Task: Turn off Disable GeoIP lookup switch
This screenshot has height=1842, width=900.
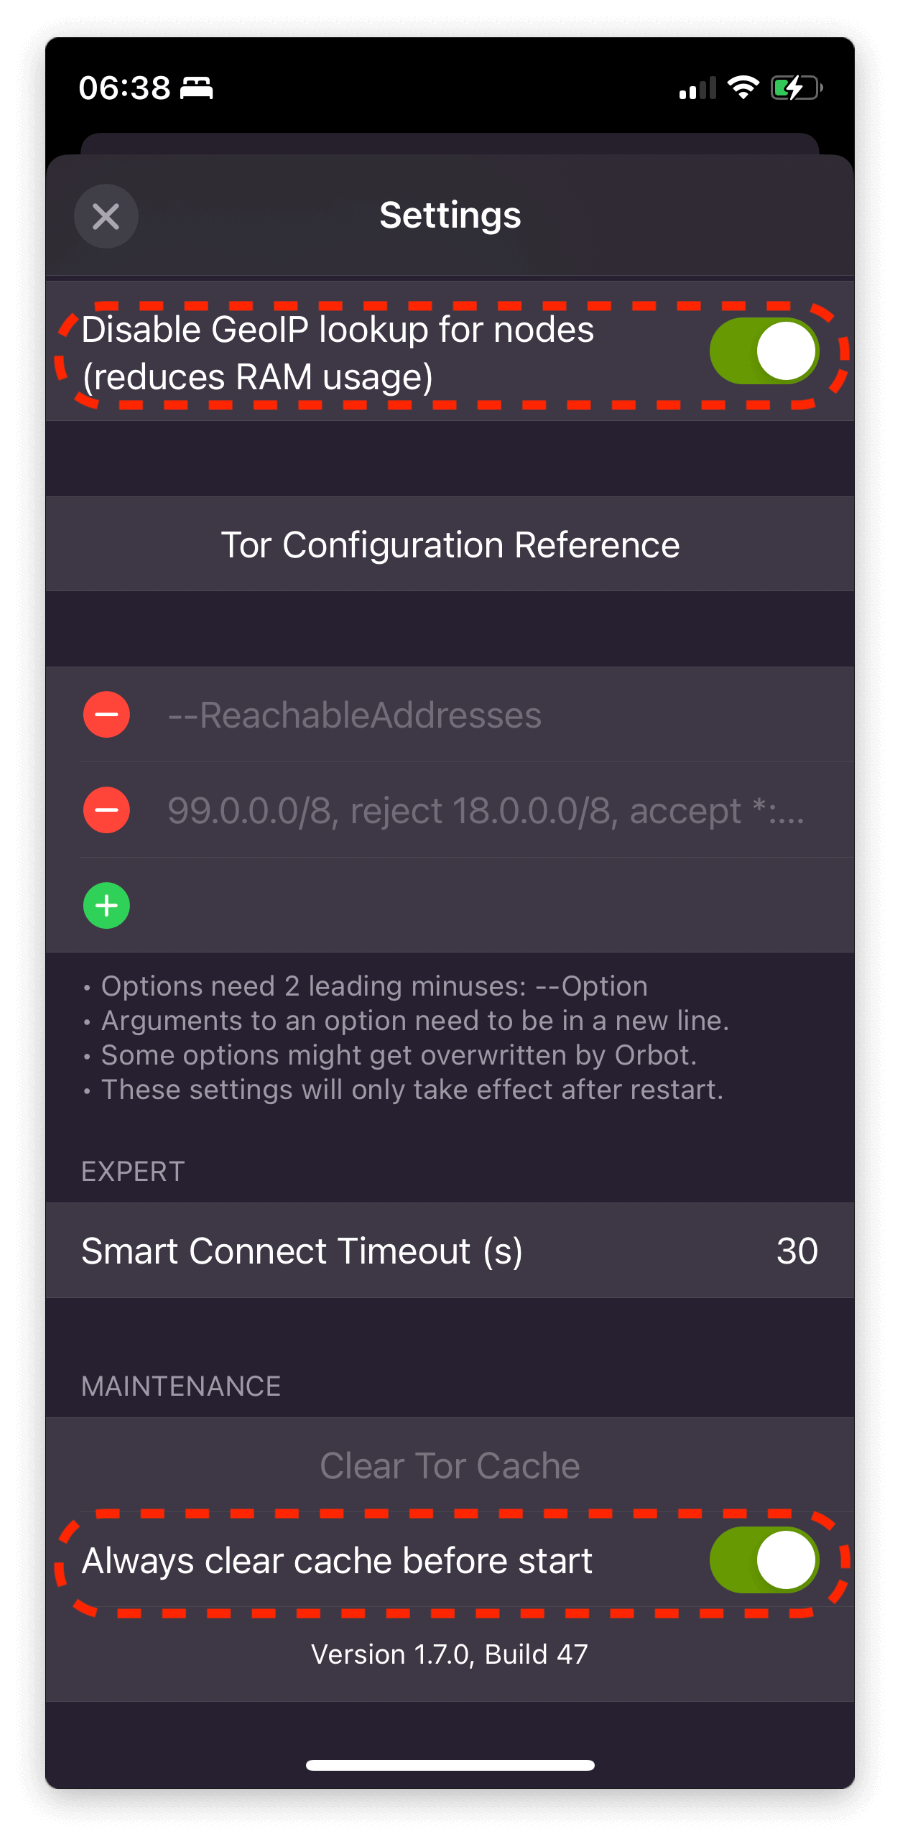Action: [x=764, y=352]
